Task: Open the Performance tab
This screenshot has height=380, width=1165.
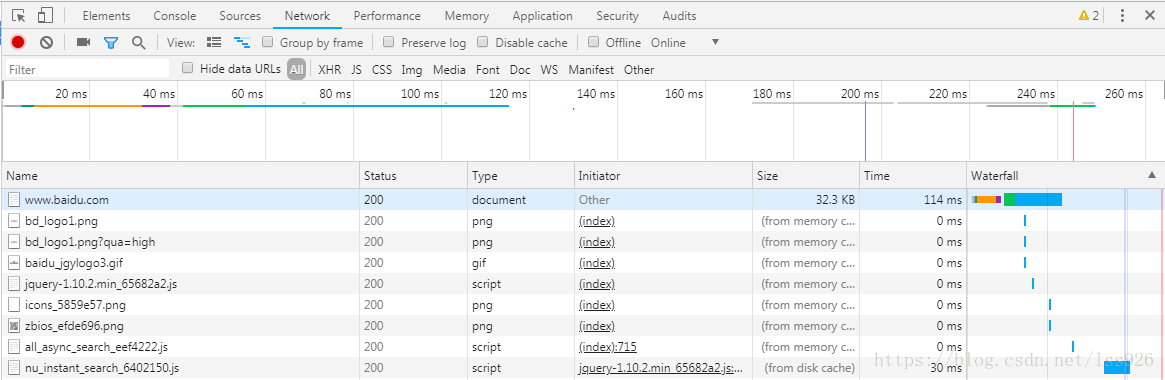Action: tap(387, 16)
